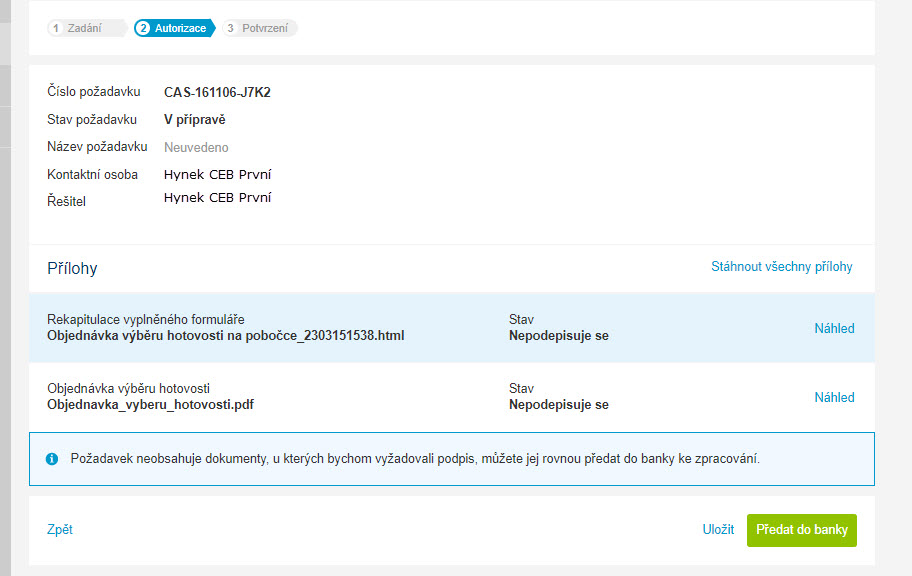Click the step 3 number circle
The width and height of the screenshot is (912, 576).
(x=230, y=28)
